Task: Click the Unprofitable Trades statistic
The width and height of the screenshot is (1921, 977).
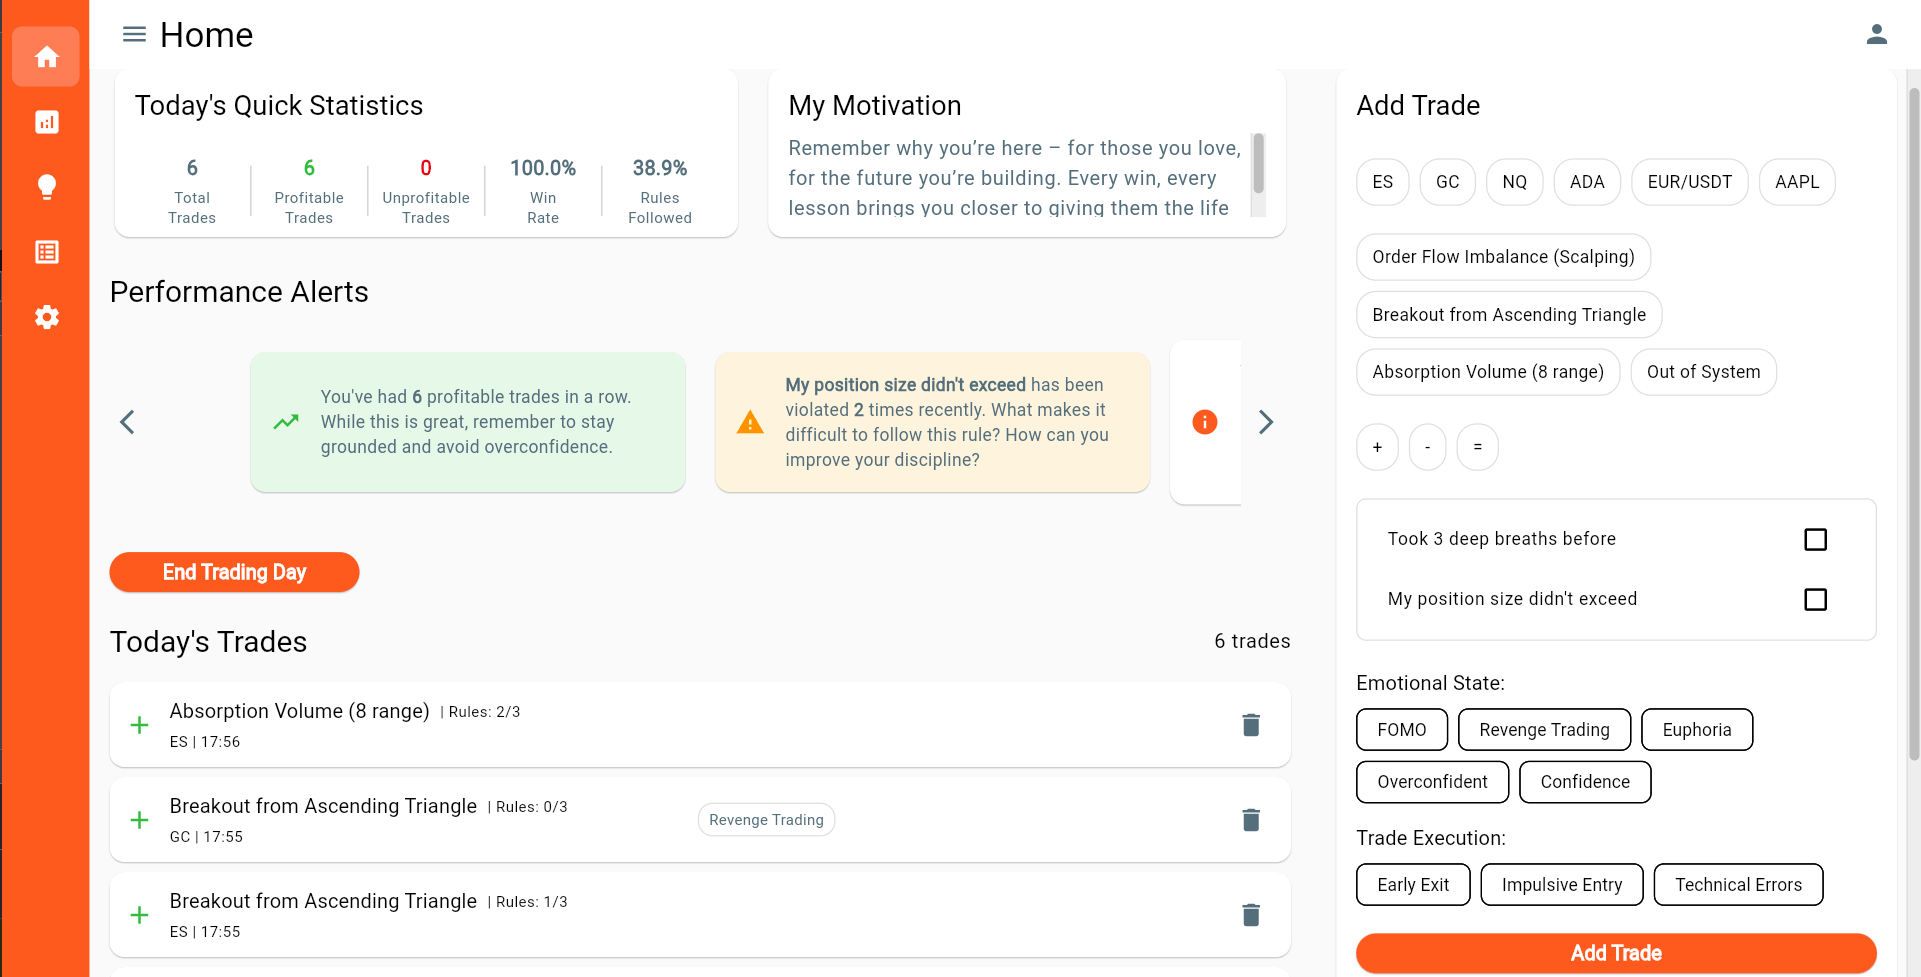Action: click(x=426, y=190)
